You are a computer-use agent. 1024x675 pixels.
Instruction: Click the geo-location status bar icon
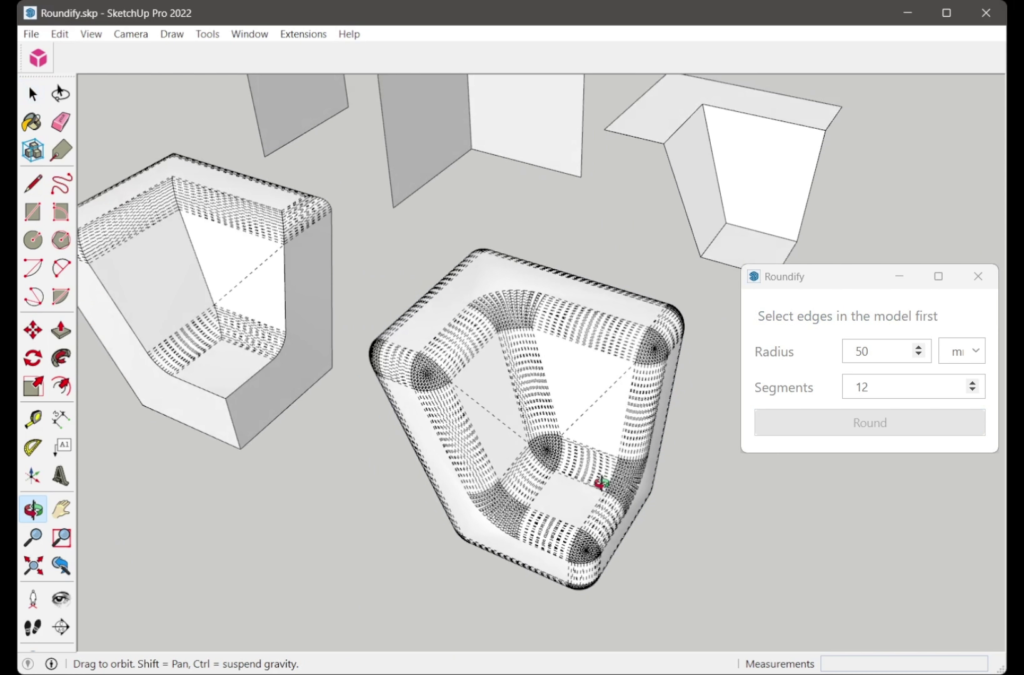[27, 664]
